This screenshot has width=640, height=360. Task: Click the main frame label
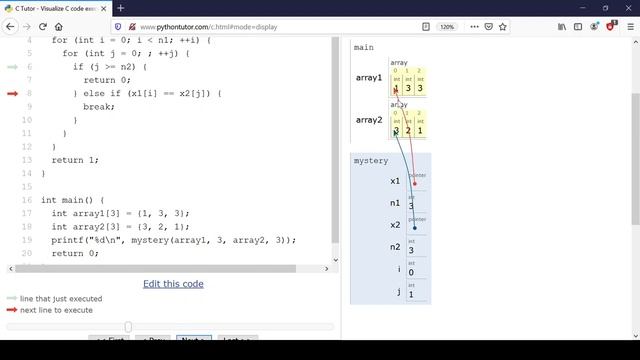coord(364,47)
